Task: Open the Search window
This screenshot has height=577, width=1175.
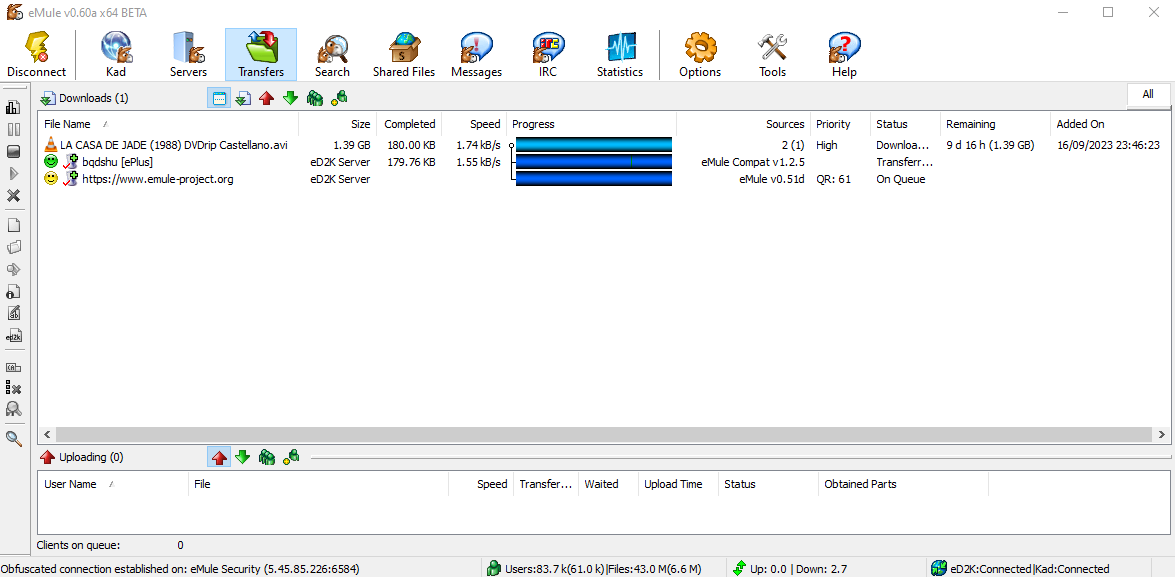Action: [x=332, y=55]
